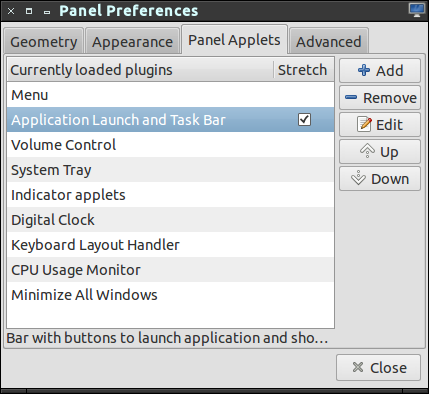Click the X icon on Close button

tap(358, 367)
